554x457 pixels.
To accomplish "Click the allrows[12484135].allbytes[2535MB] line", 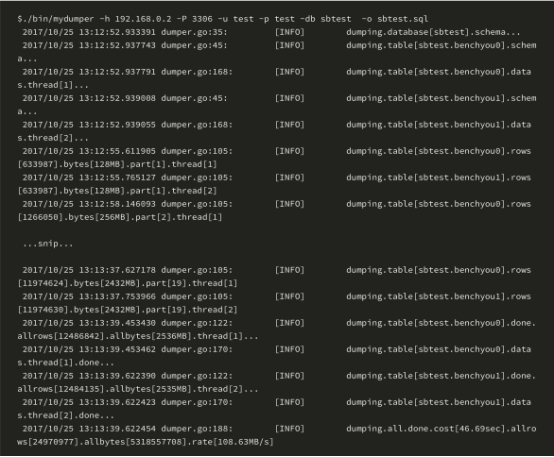I will (137, 389).
